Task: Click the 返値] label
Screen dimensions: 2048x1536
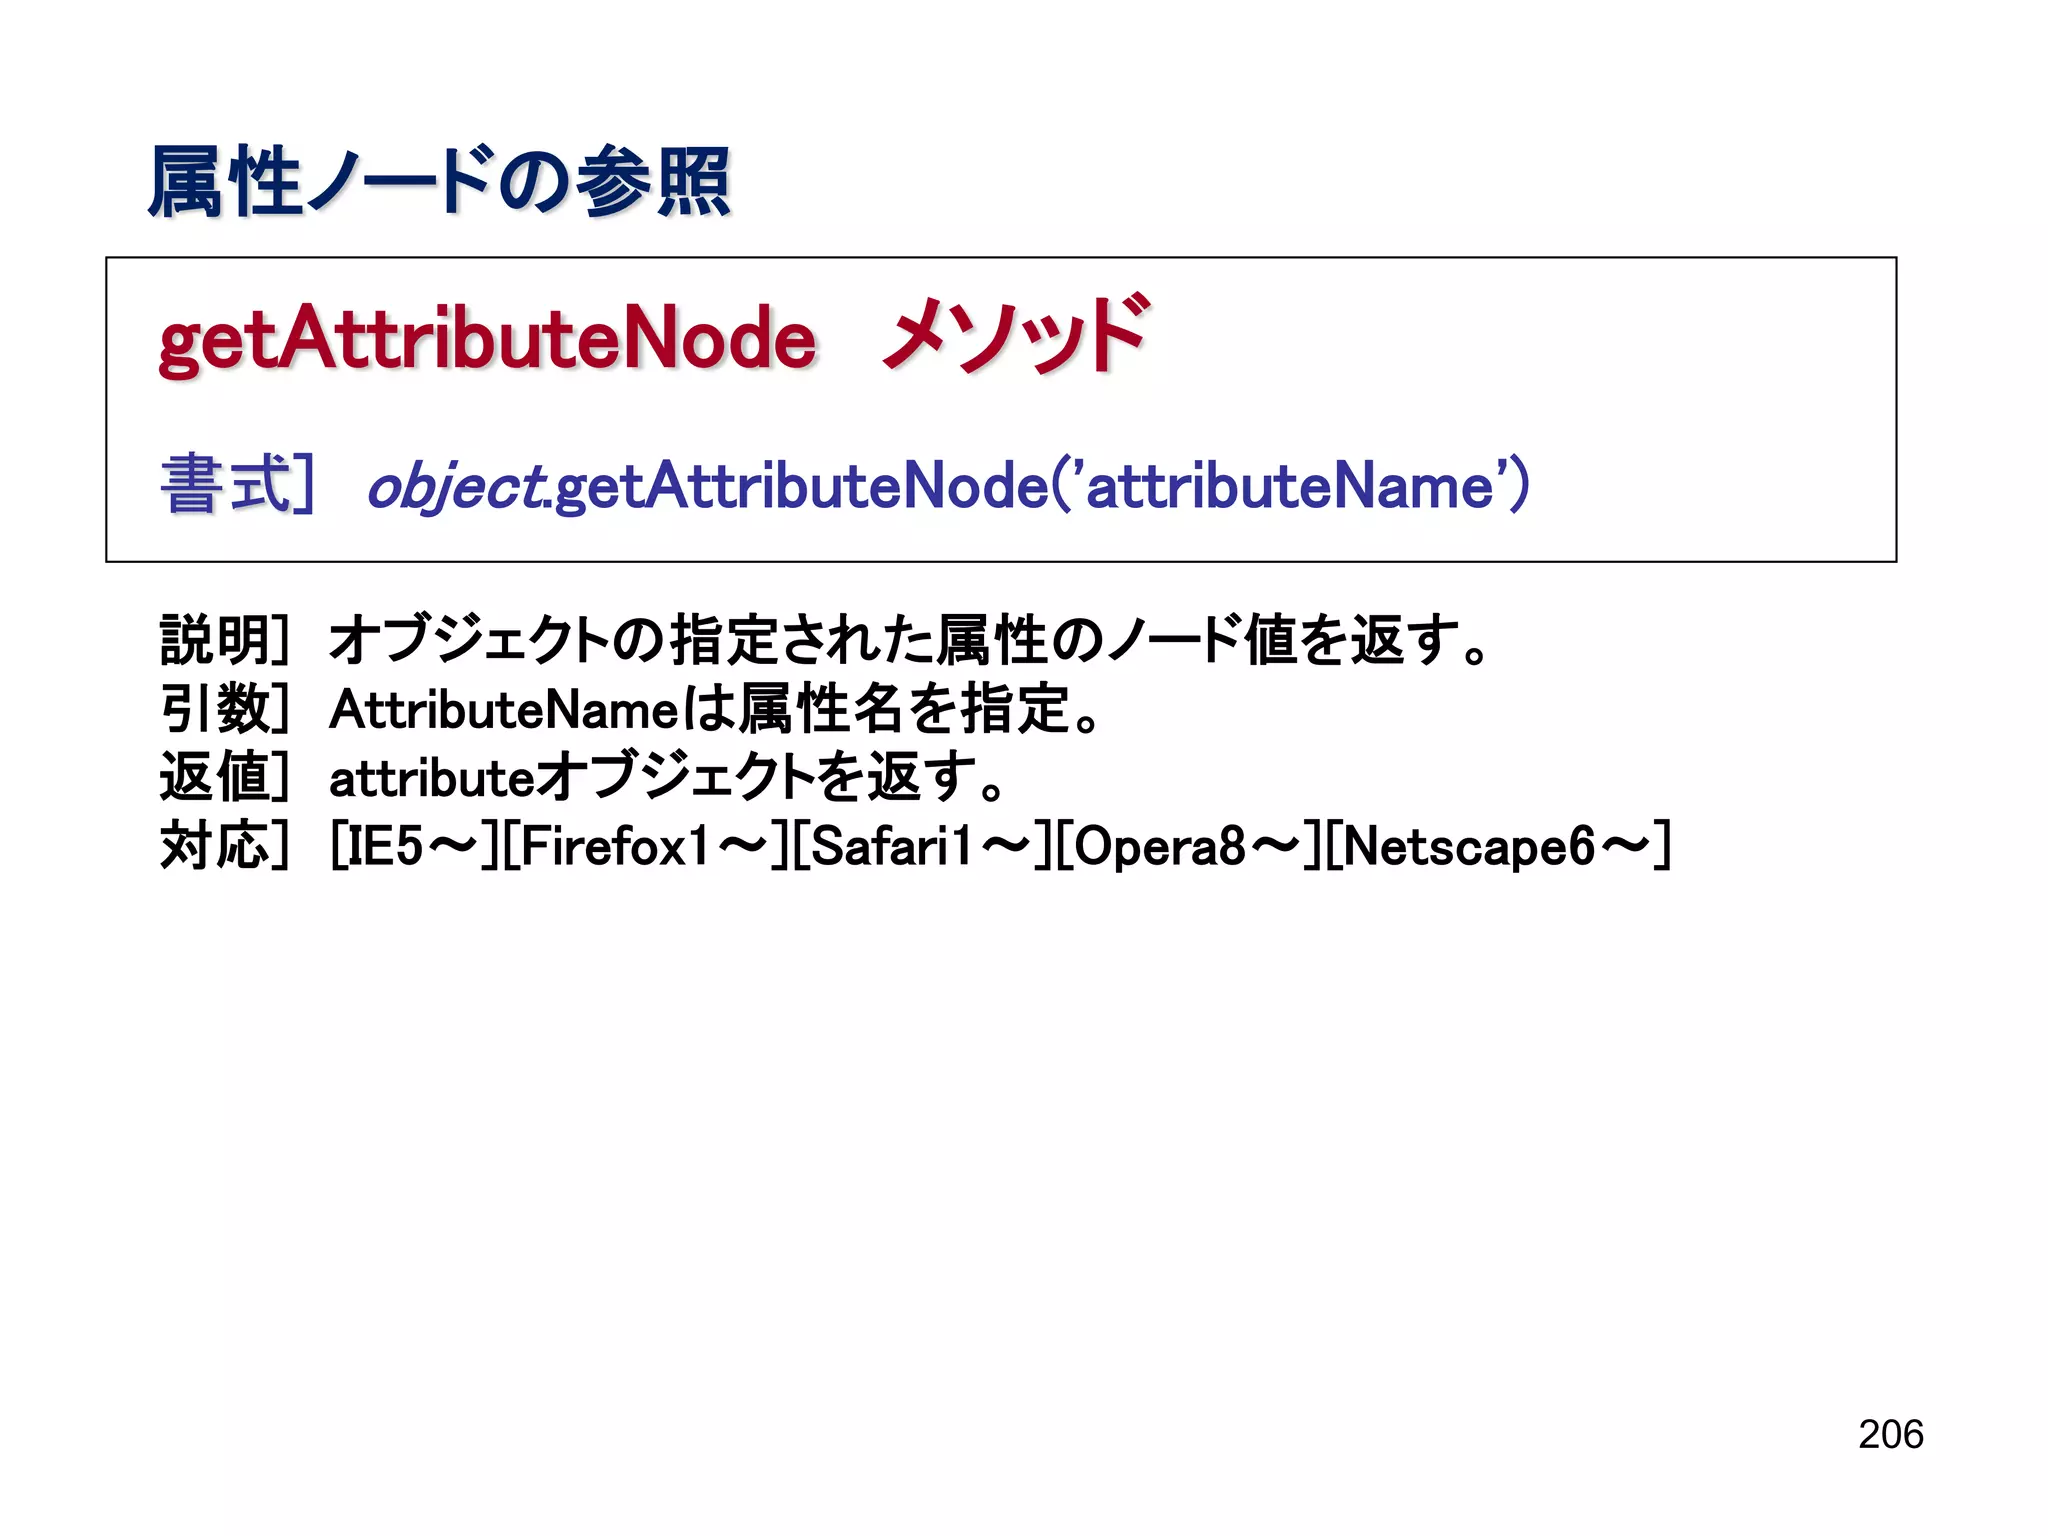Action: point(225,777)
